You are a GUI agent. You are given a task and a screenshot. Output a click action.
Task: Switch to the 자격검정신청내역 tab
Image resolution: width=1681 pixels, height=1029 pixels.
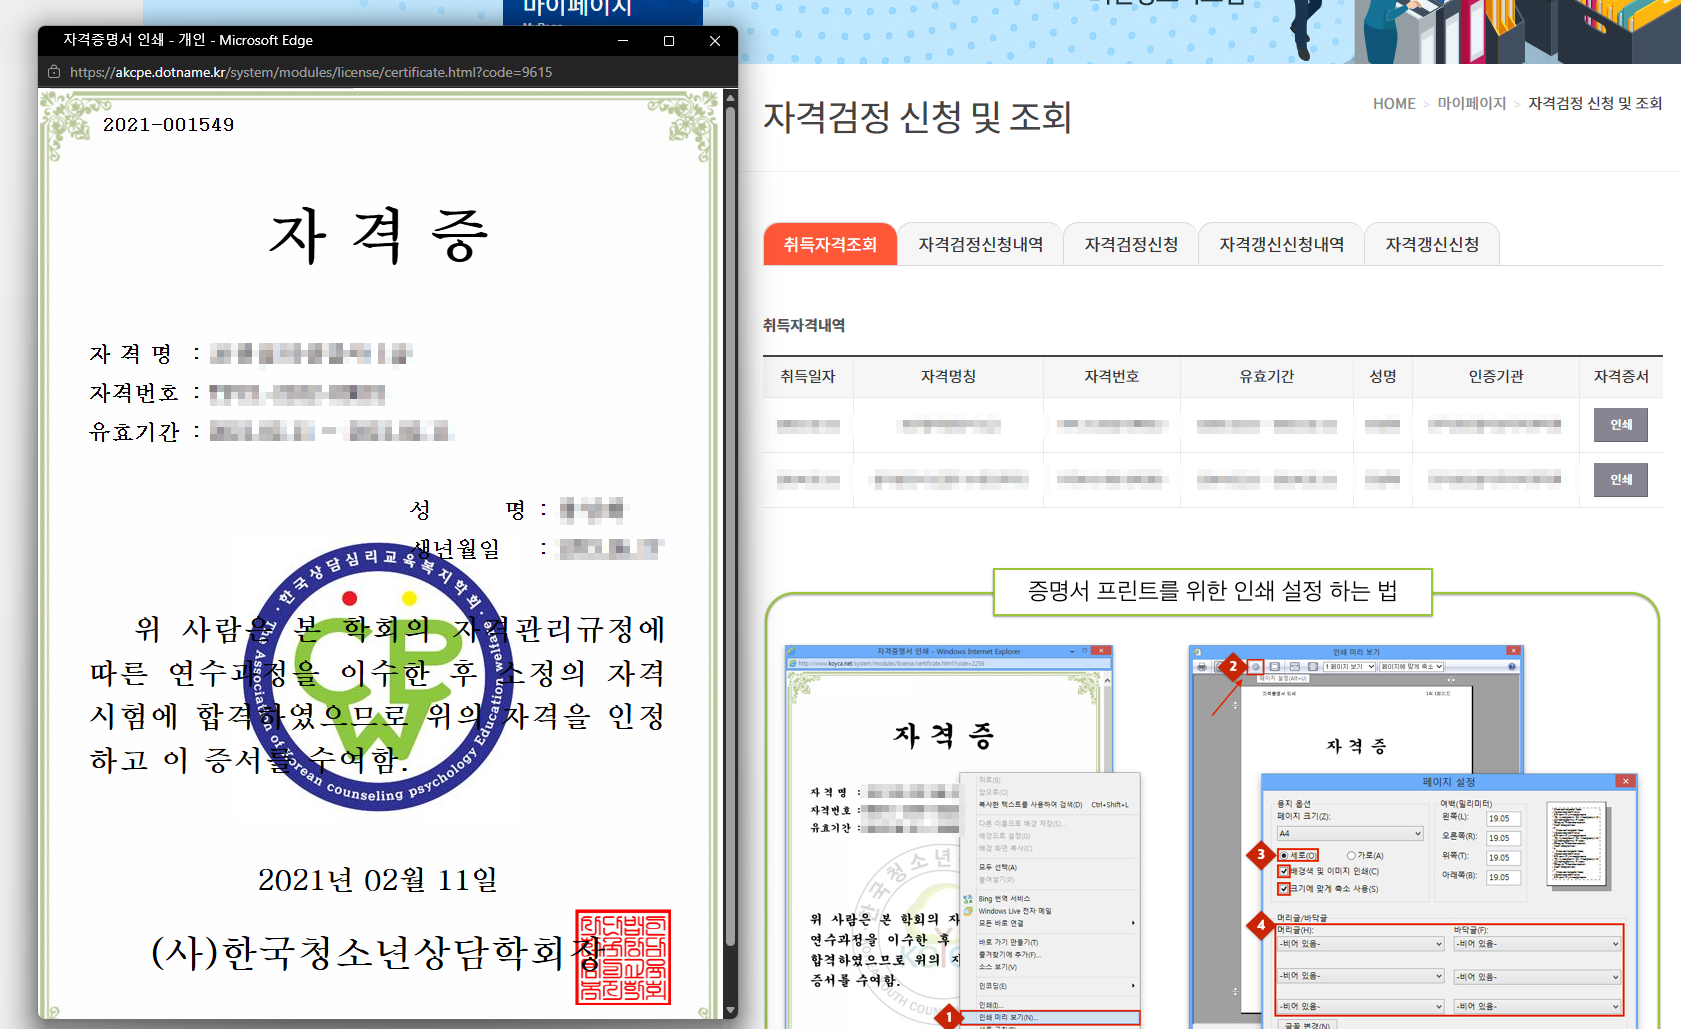pyautogui.click(x=980, y=245)
